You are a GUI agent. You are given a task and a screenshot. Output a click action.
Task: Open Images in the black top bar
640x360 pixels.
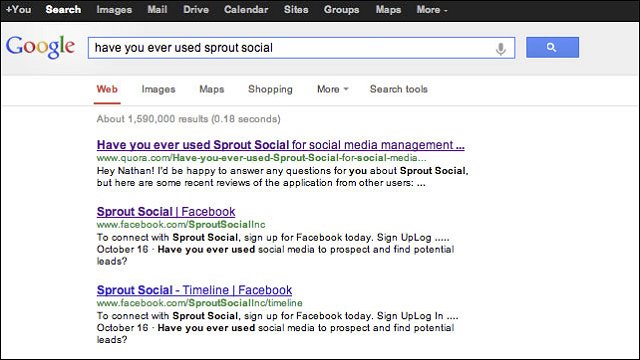point(114,9)
